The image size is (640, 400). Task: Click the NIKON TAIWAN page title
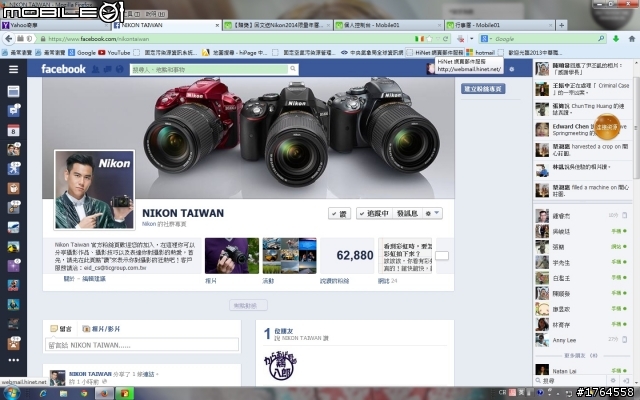point(183,213)
